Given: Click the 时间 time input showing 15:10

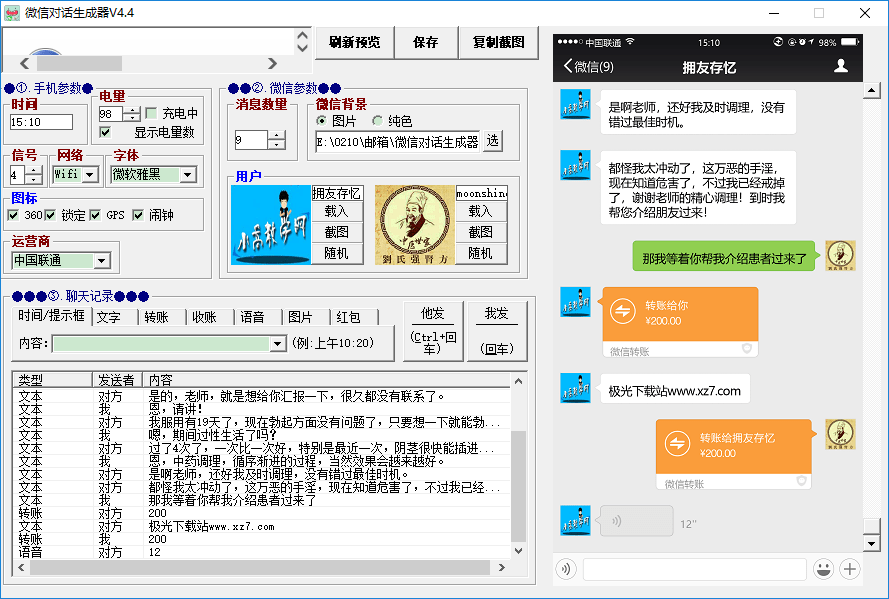Looking at the screenshot, I should click(43, 120).
